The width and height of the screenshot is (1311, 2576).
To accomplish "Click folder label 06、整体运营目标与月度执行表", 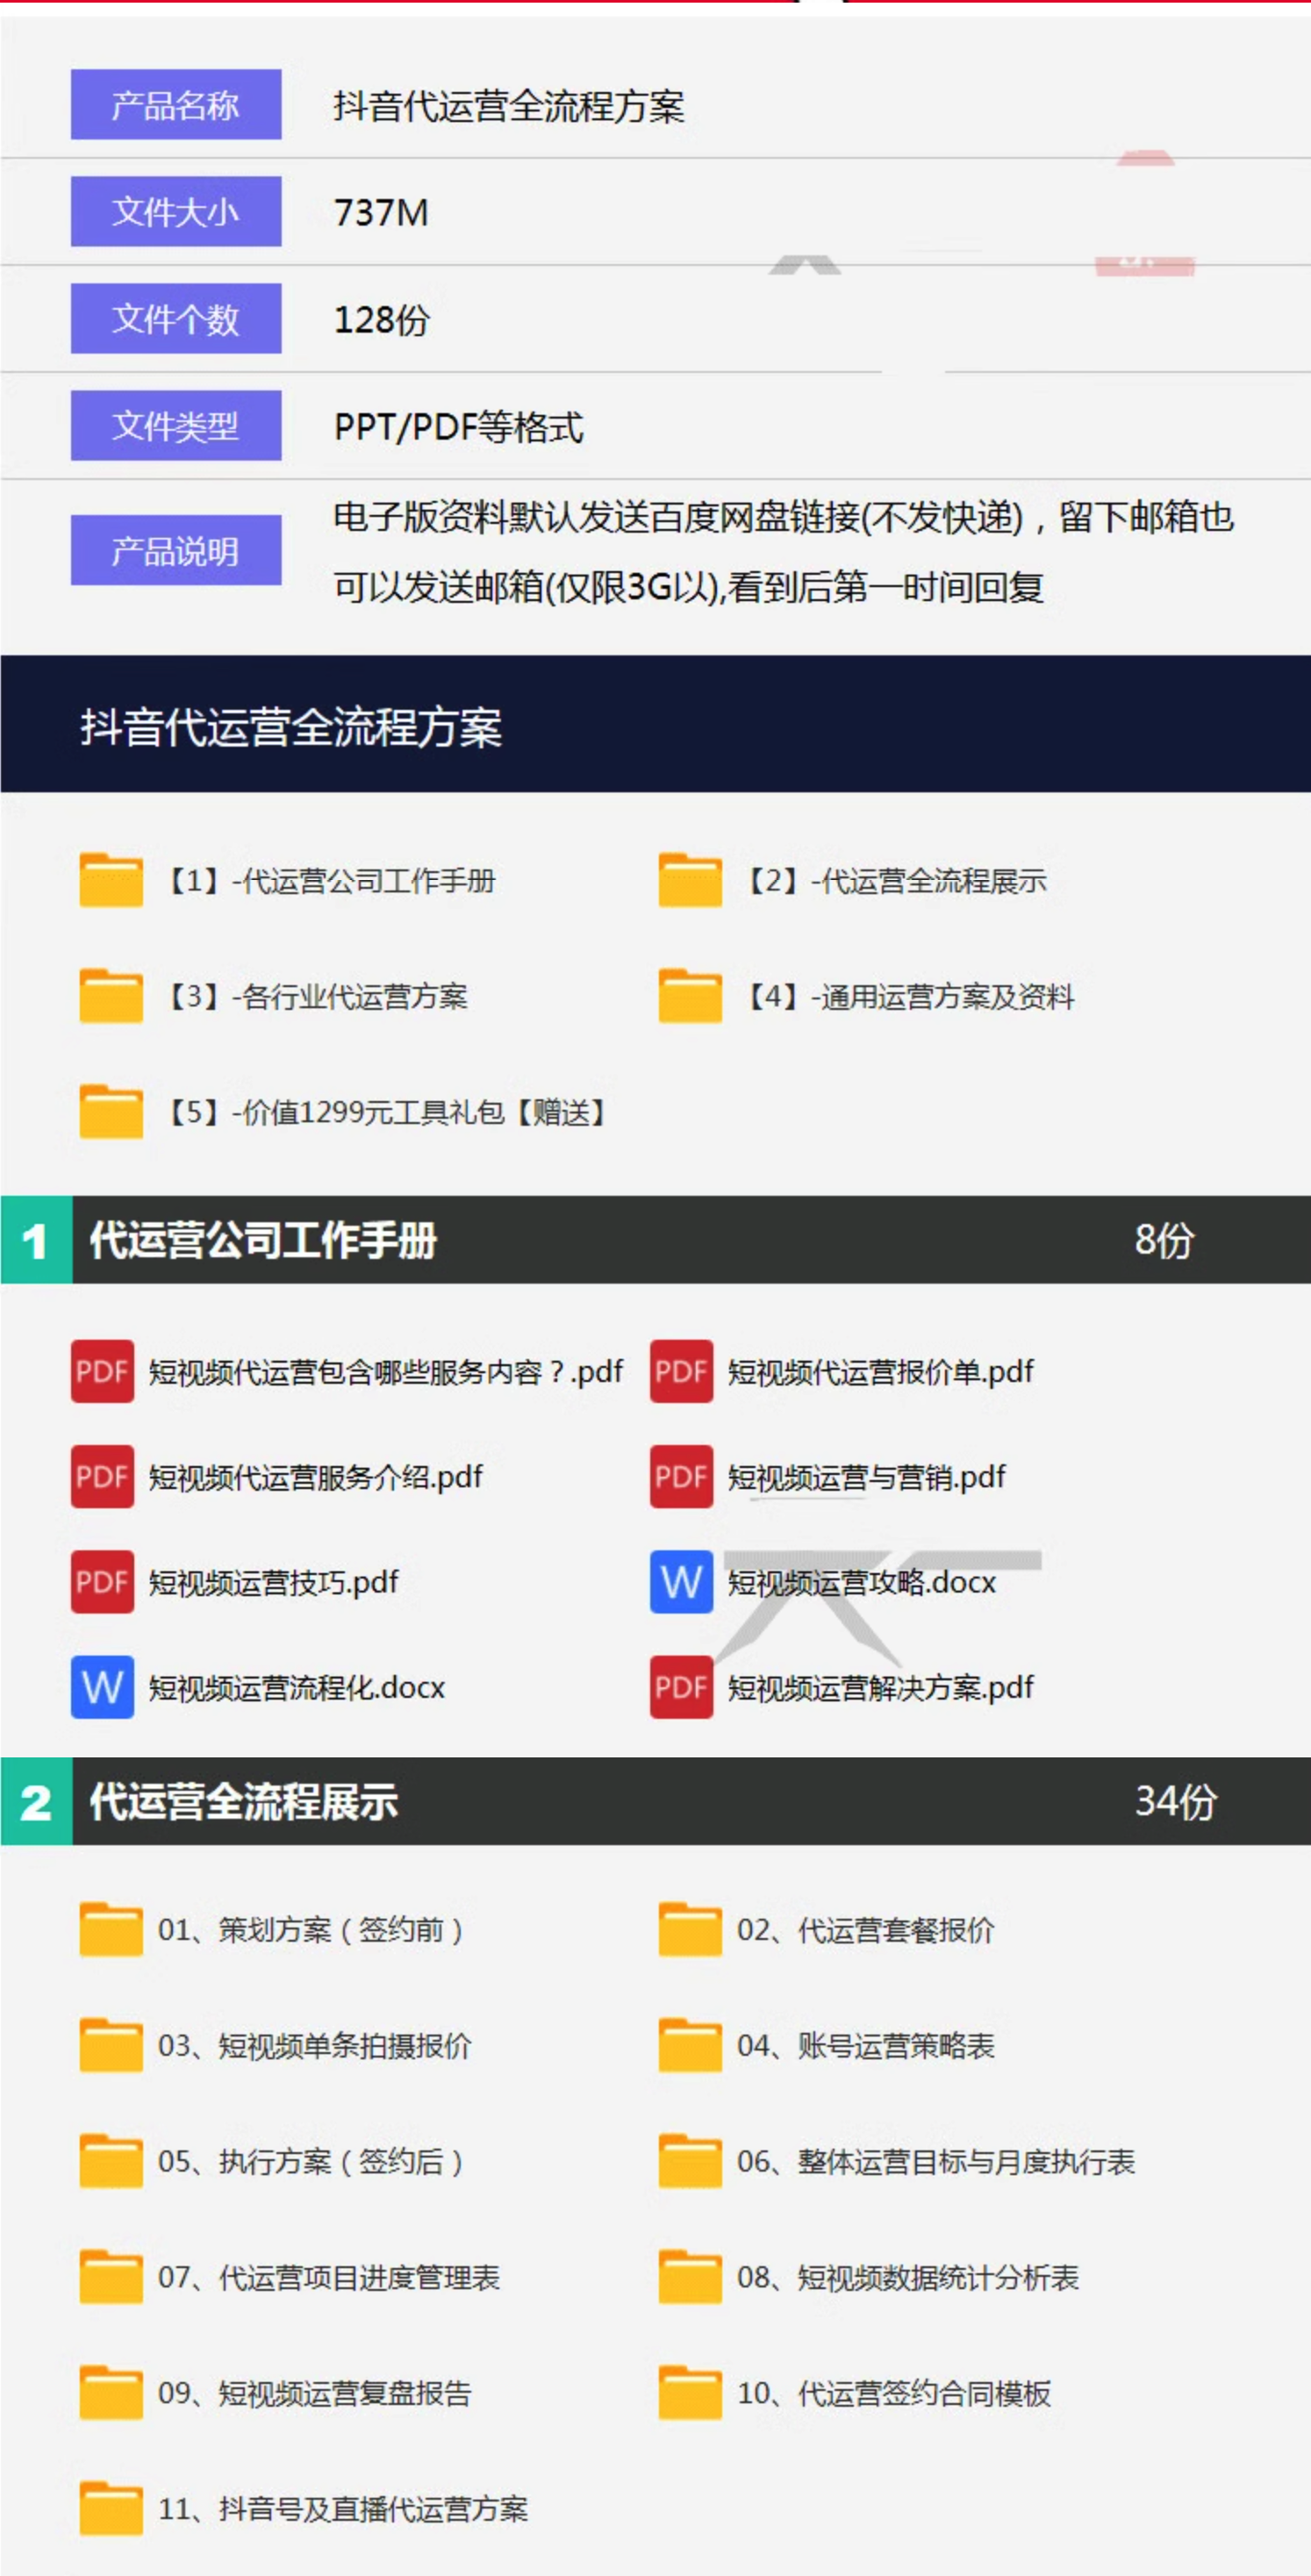I will [x=936, y=2162].
